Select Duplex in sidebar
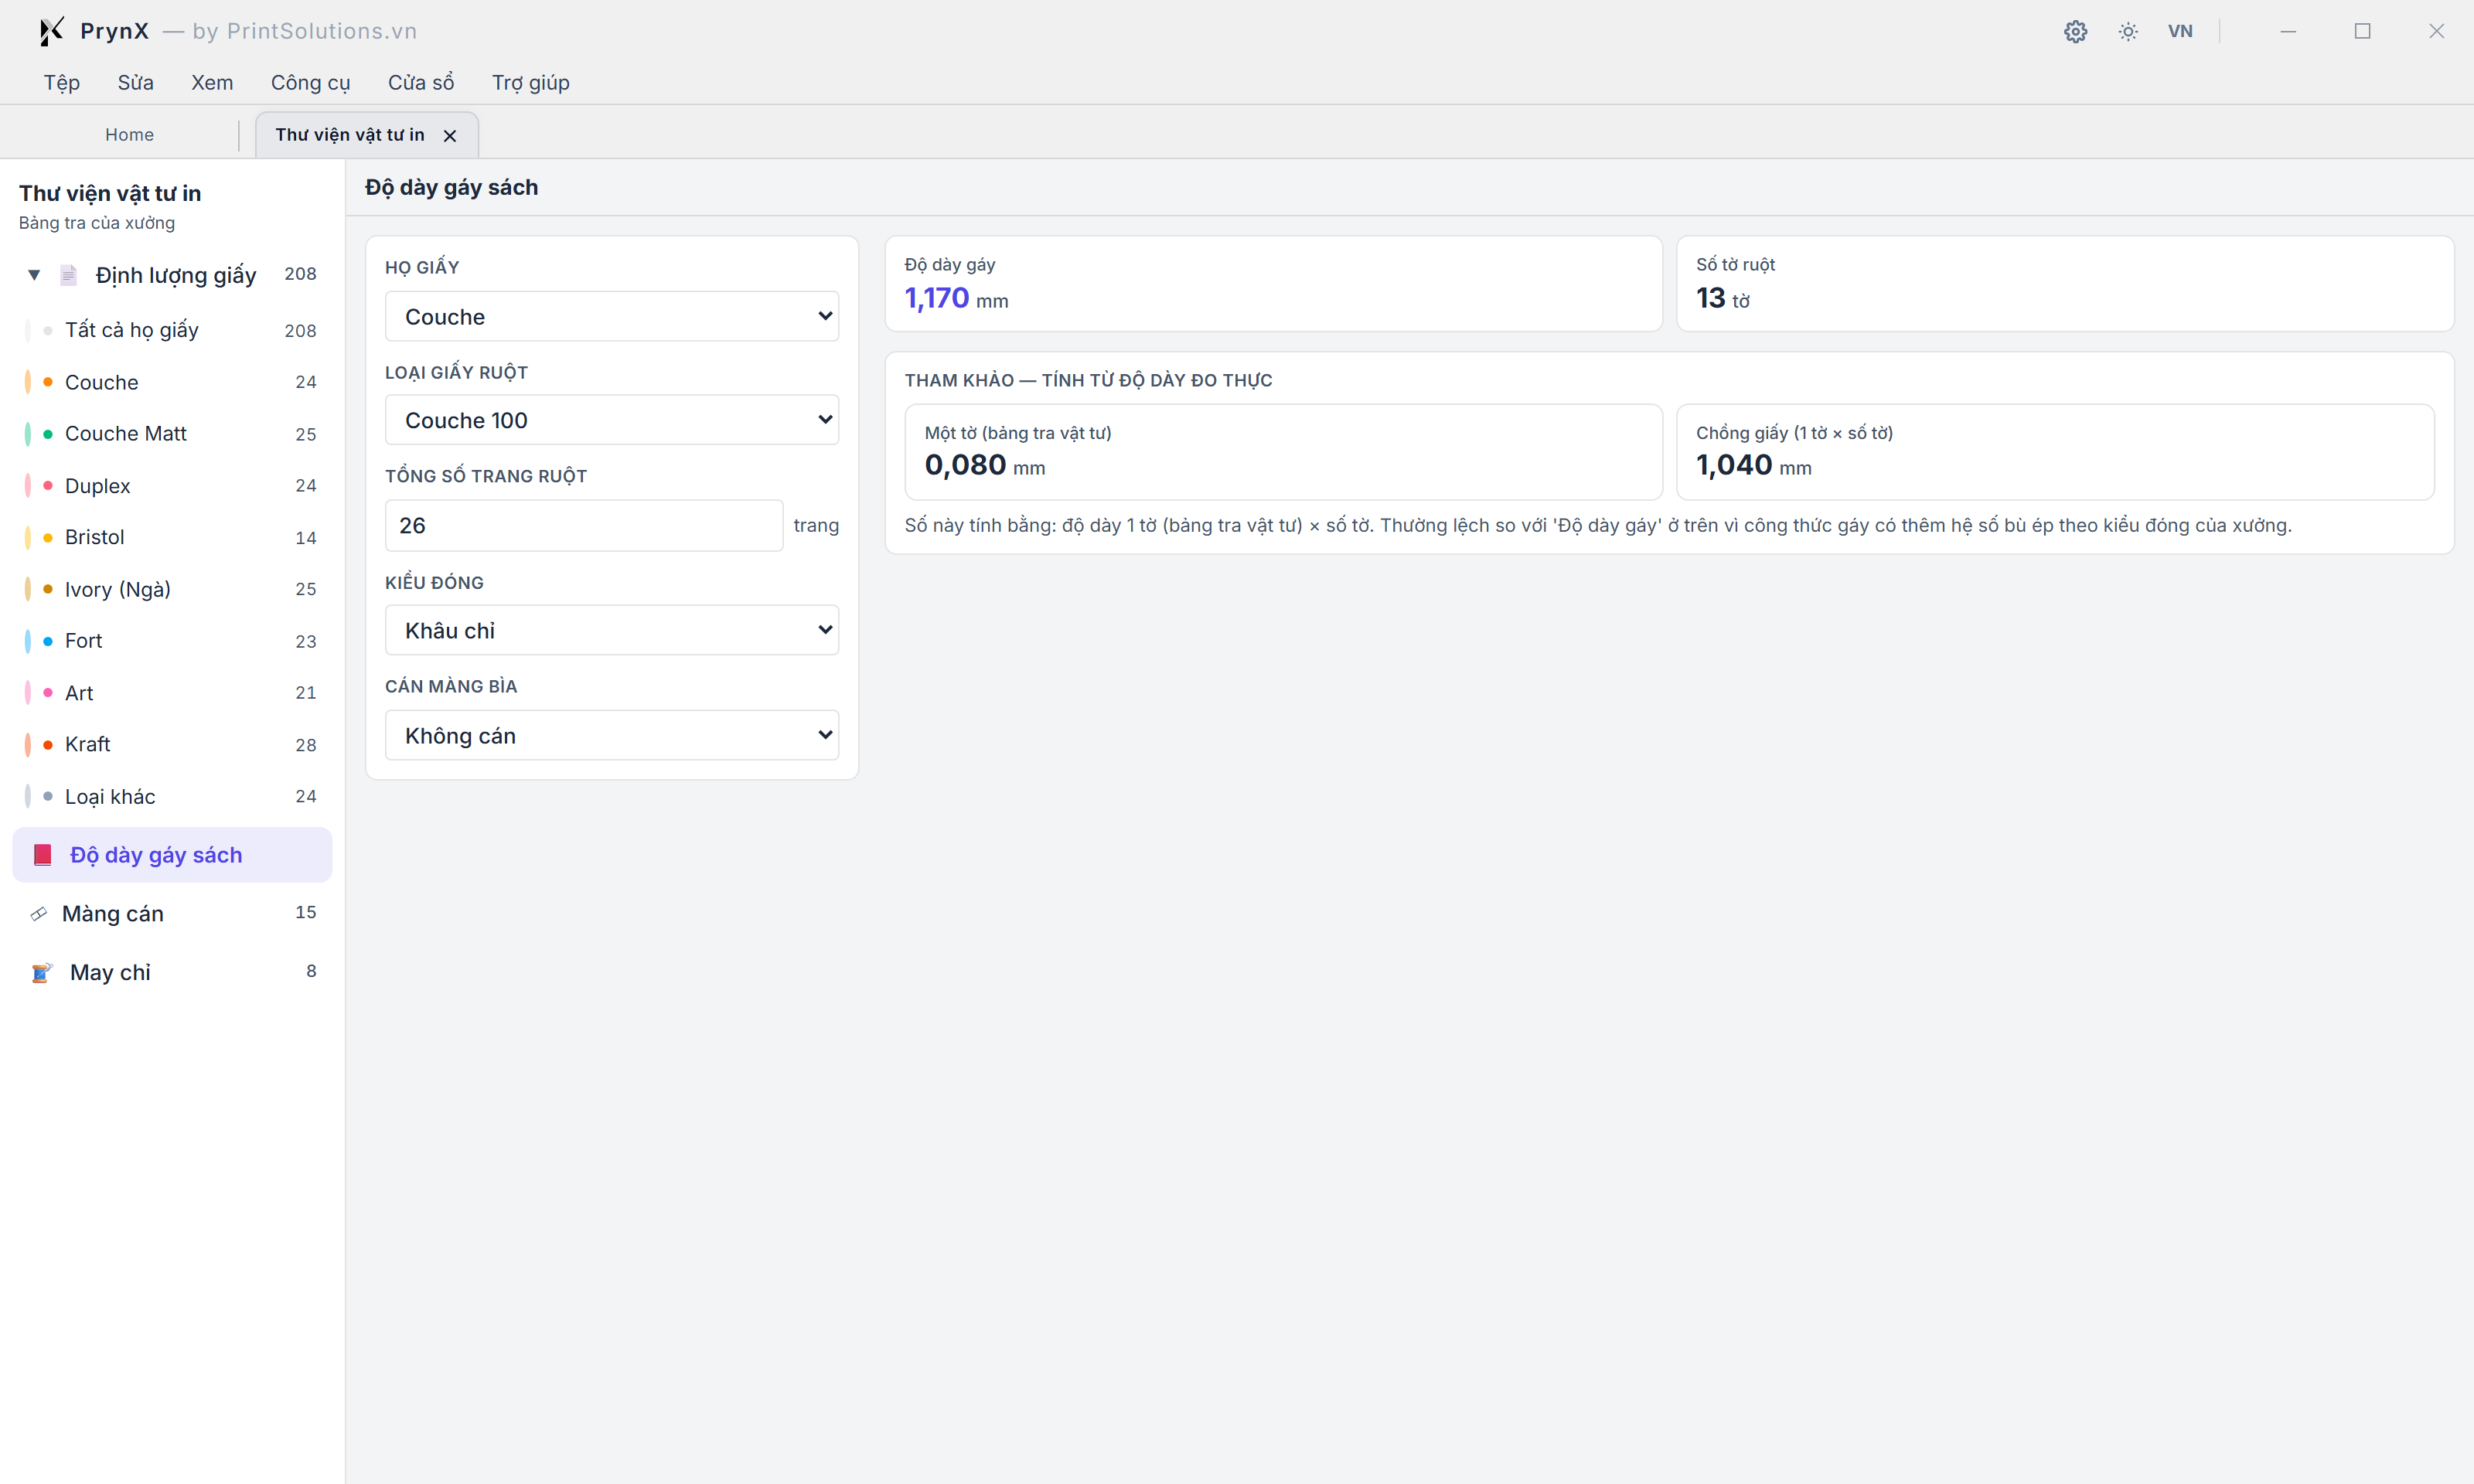Screen dimensions: 2474x1484 pos(172,485)
